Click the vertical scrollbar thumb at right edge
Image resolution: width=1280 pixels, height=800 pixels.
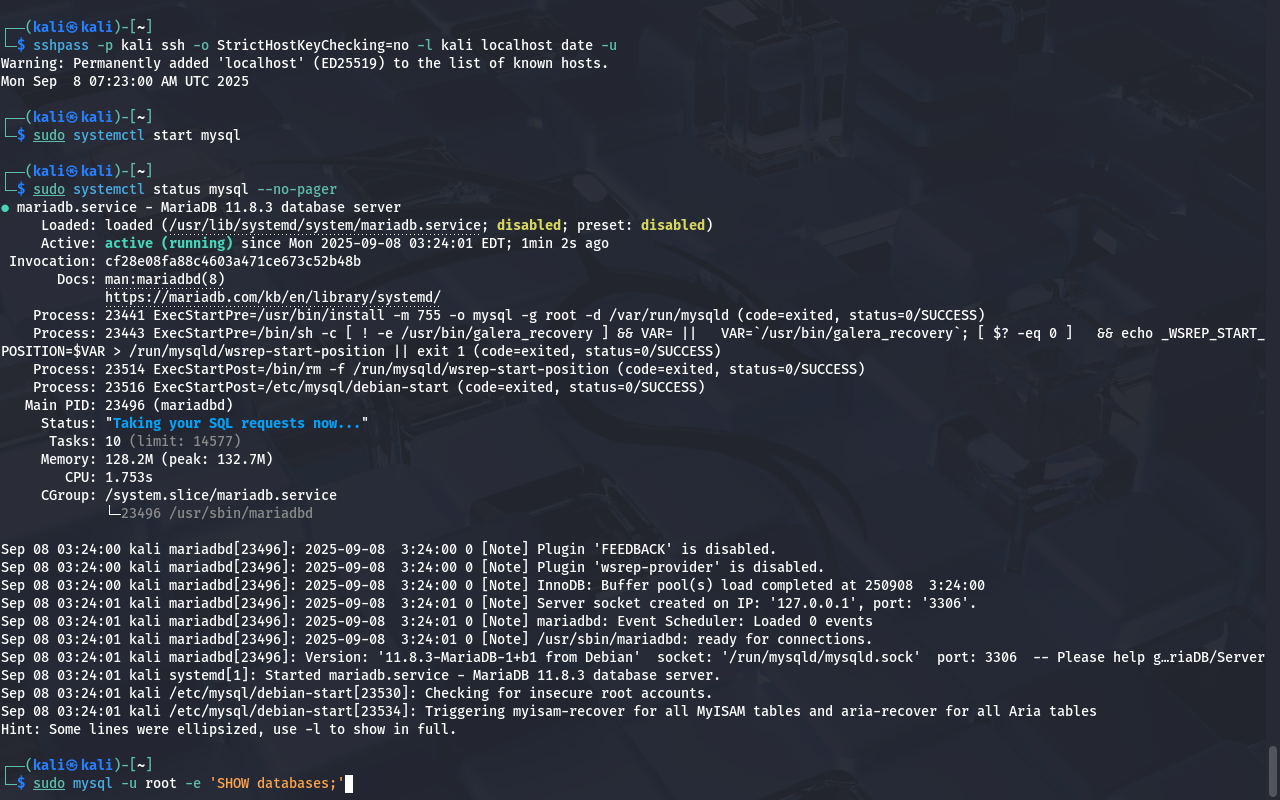(1273, 769)
